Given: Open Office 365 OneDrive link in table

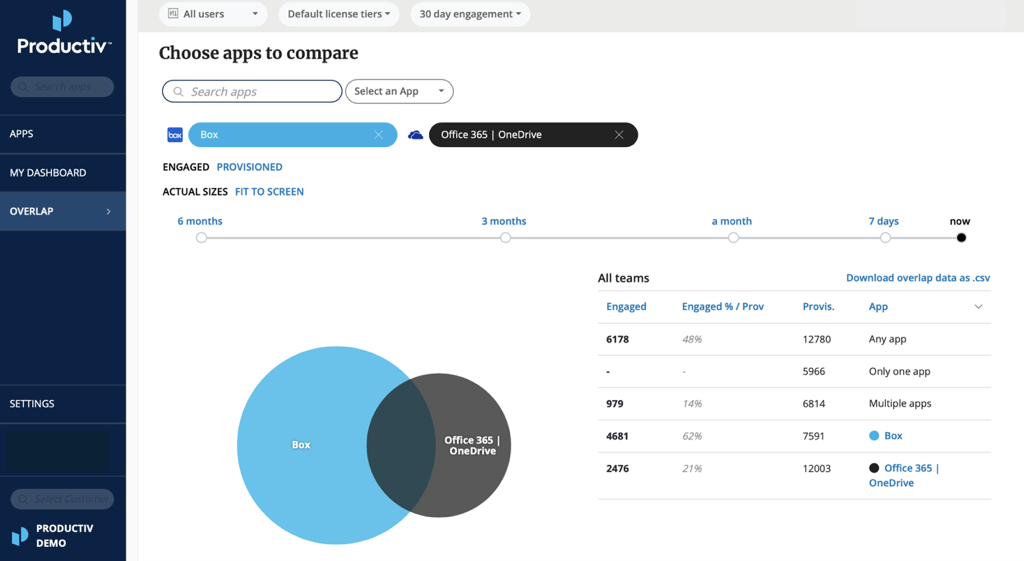Looking at the screenshot, I should 904,475.
